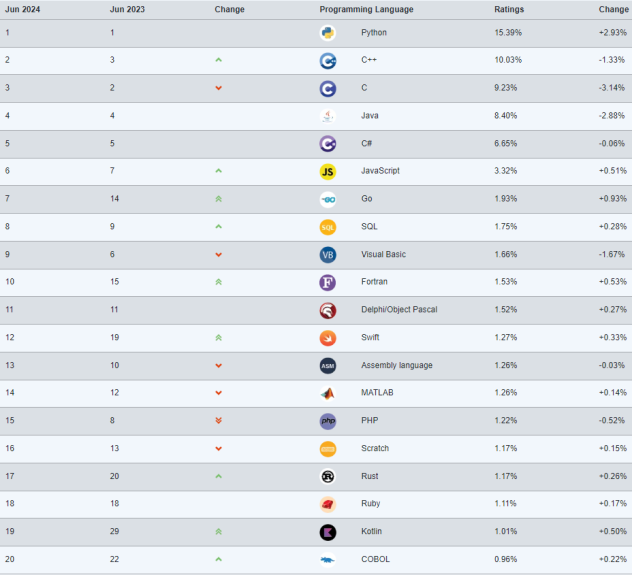Click the SQL database icon
Image resolution: width=632 pixels, height=575 pixels.
[x=327, y=227]
